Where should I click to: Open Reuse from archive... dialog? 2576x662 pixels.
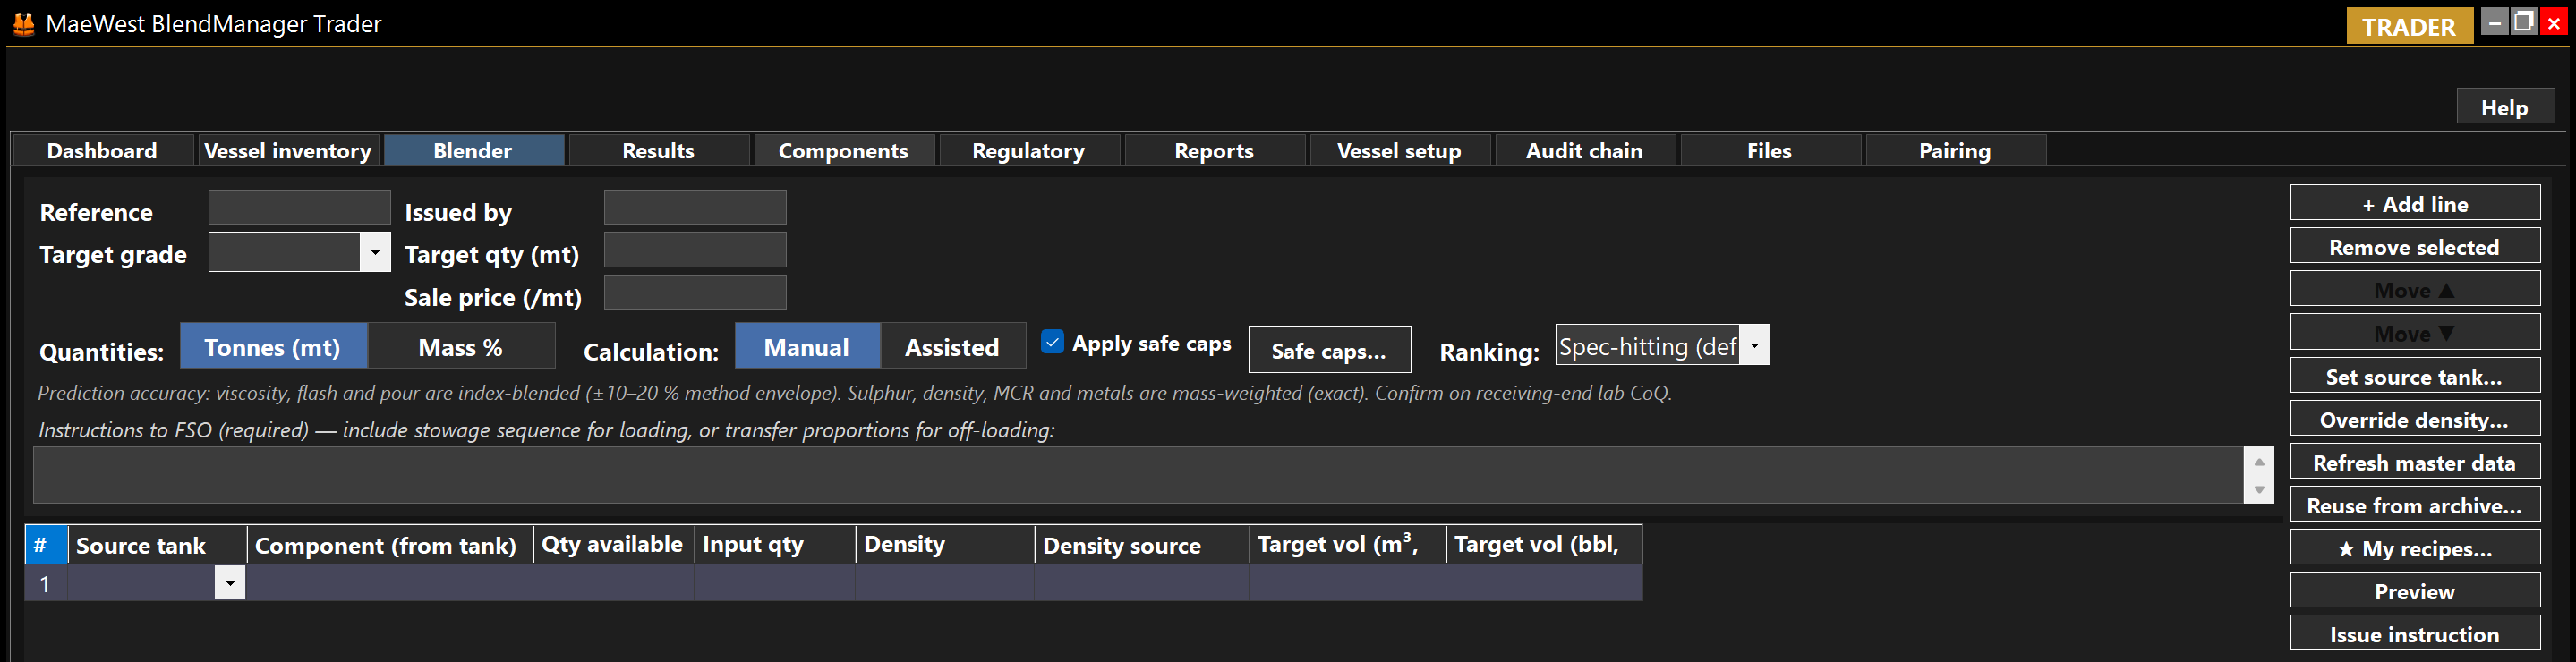[x=2414, y=504]
